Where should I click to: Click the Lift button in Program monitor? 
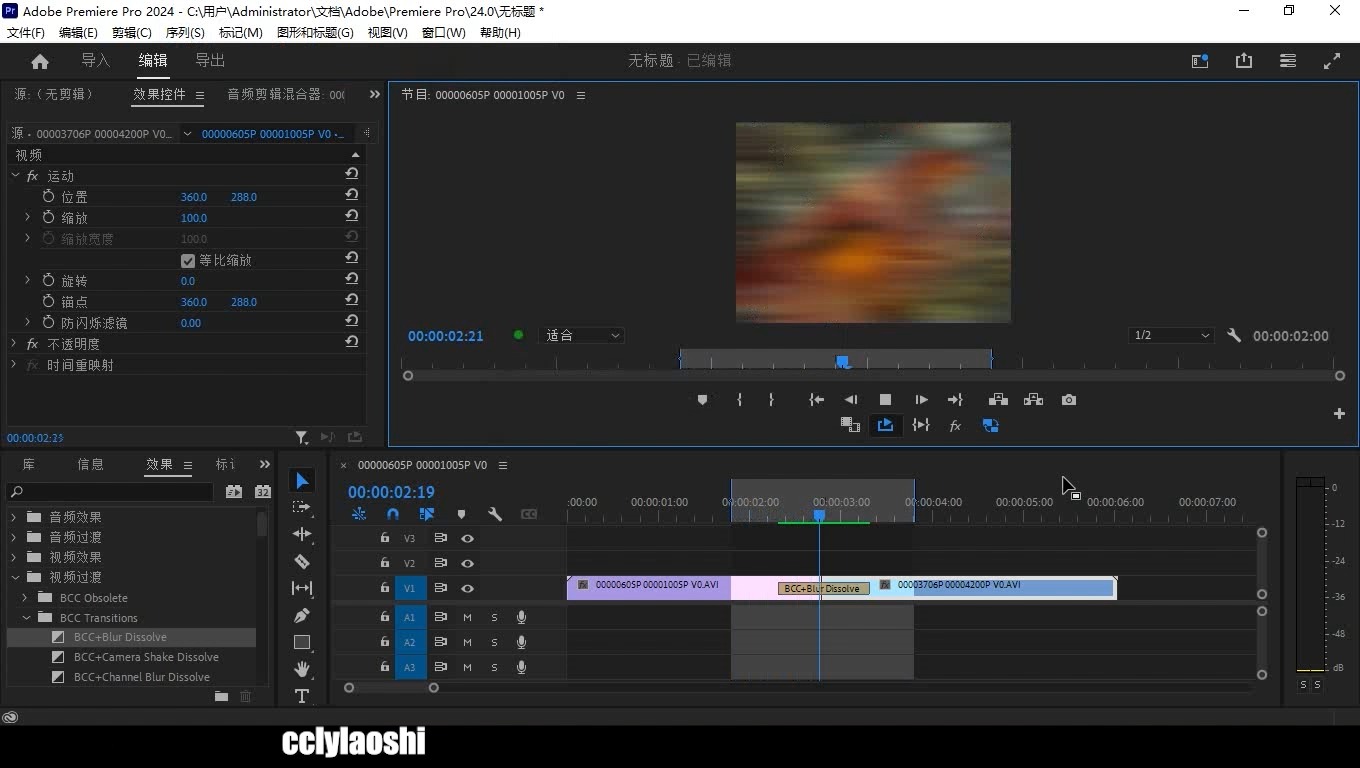tap(998, 400)
